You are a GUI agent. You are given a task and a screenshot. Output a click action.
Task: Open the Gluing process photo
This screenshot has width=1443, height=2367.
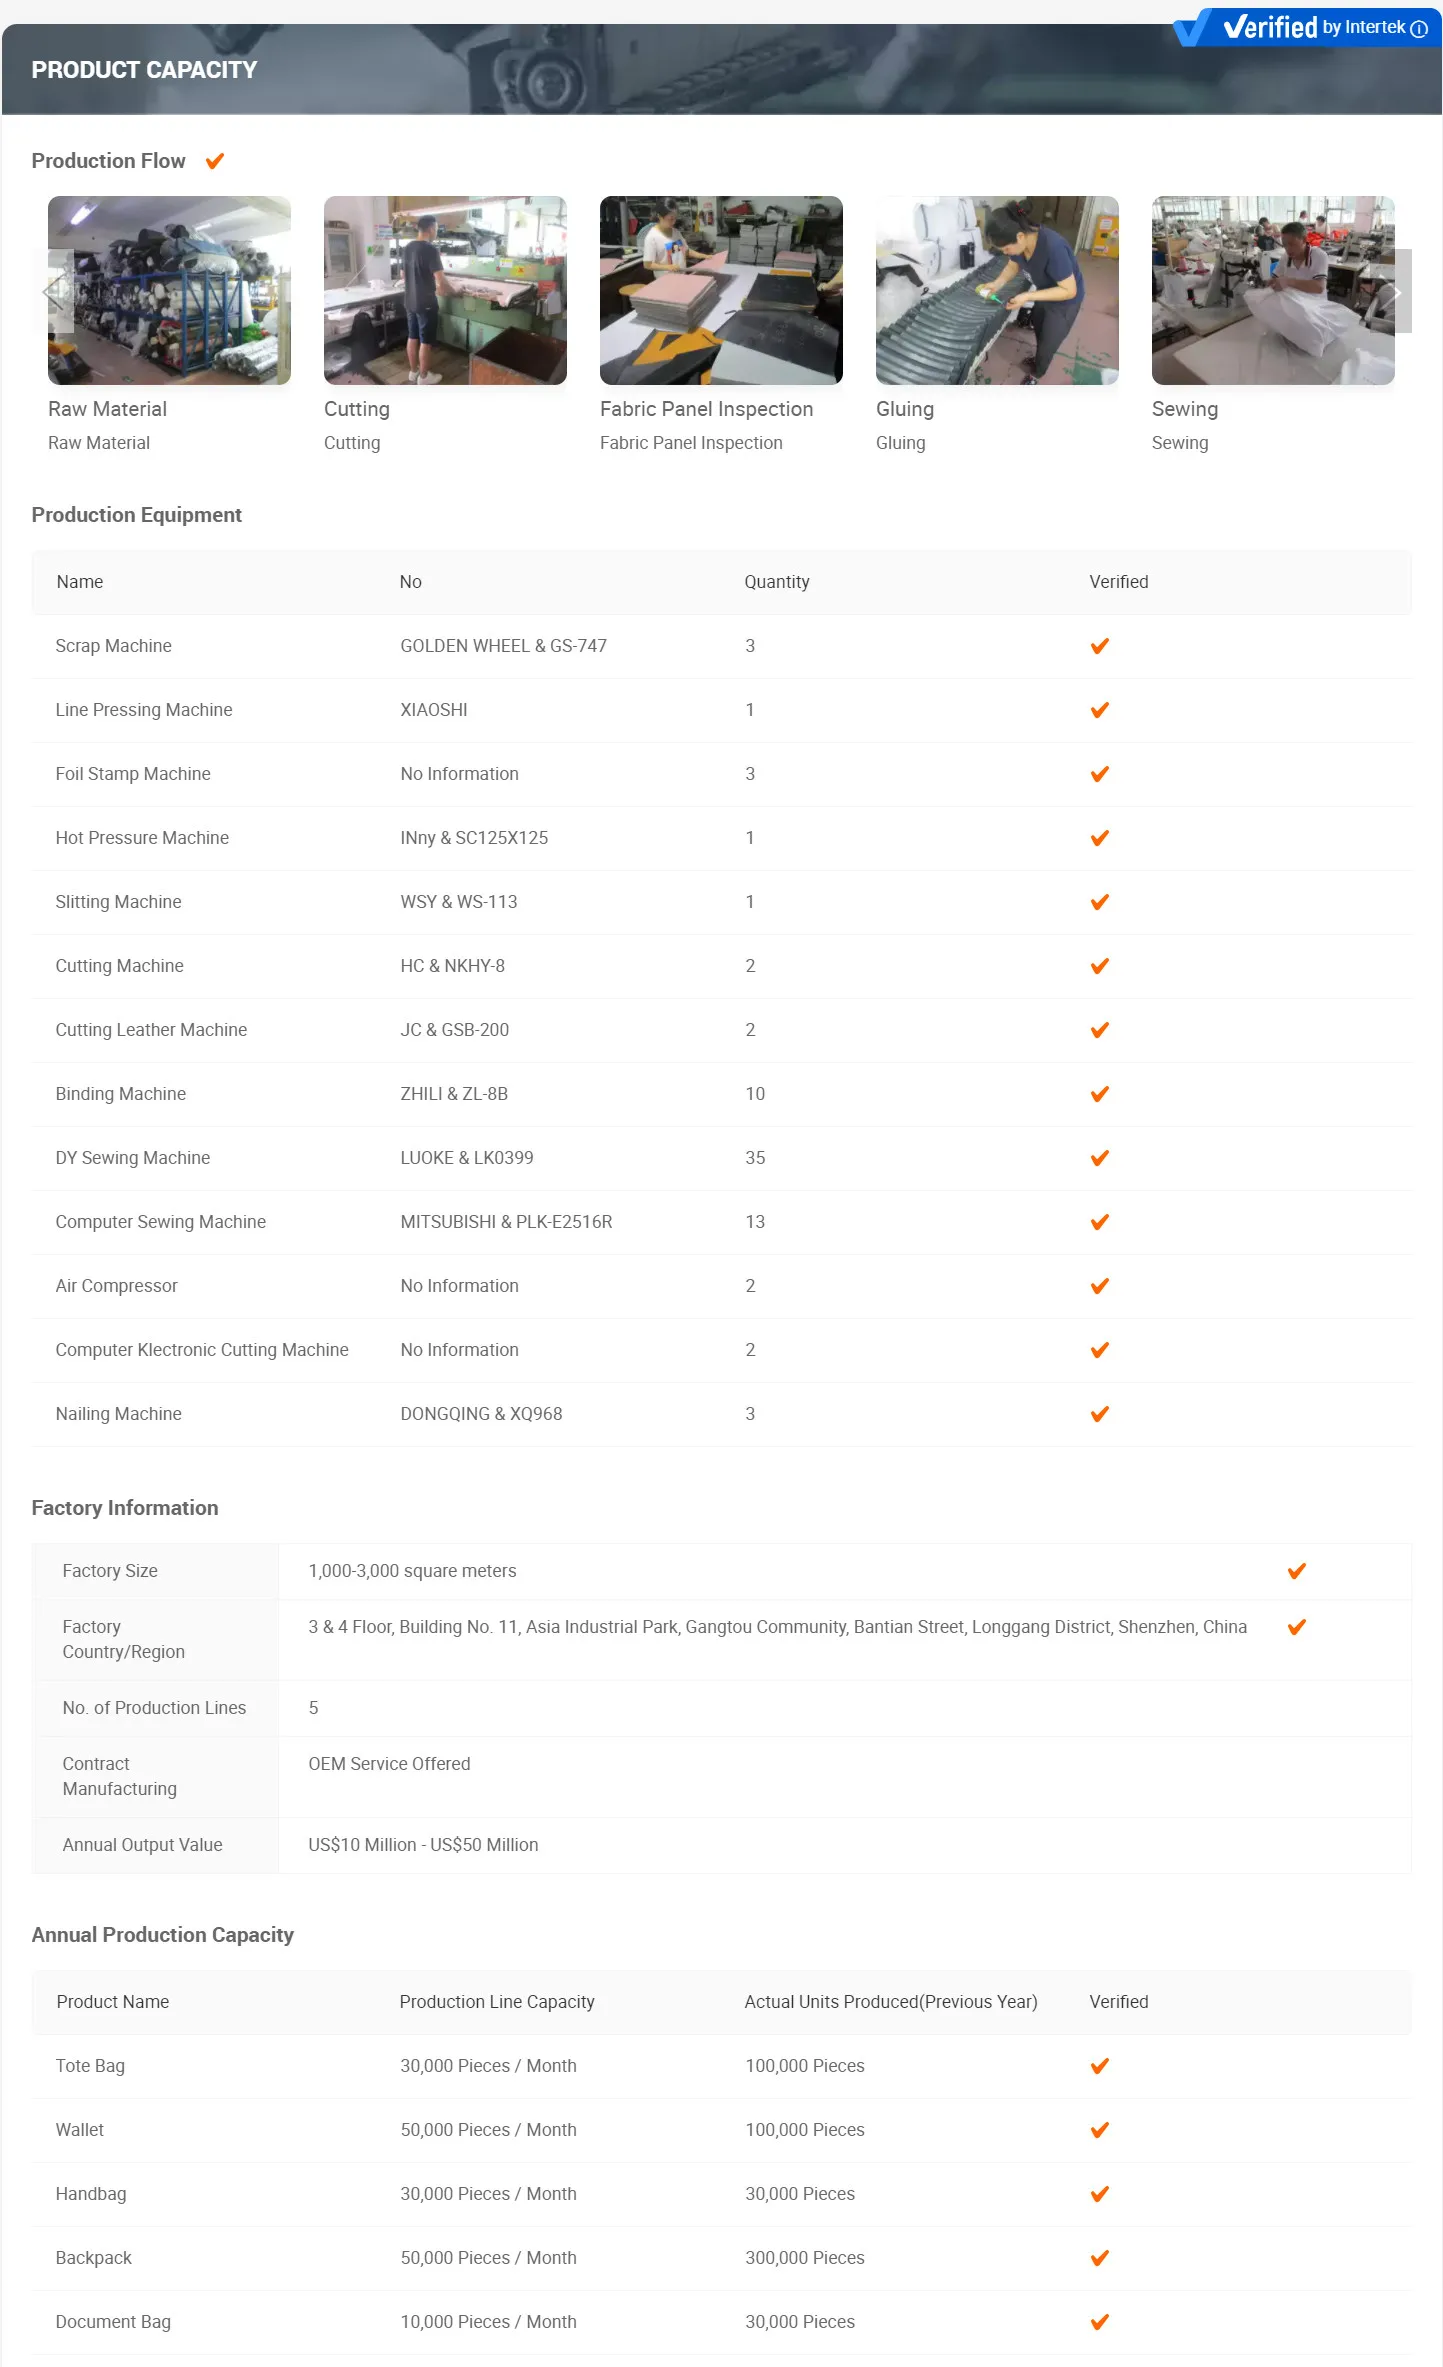click(x=997, y=290)
